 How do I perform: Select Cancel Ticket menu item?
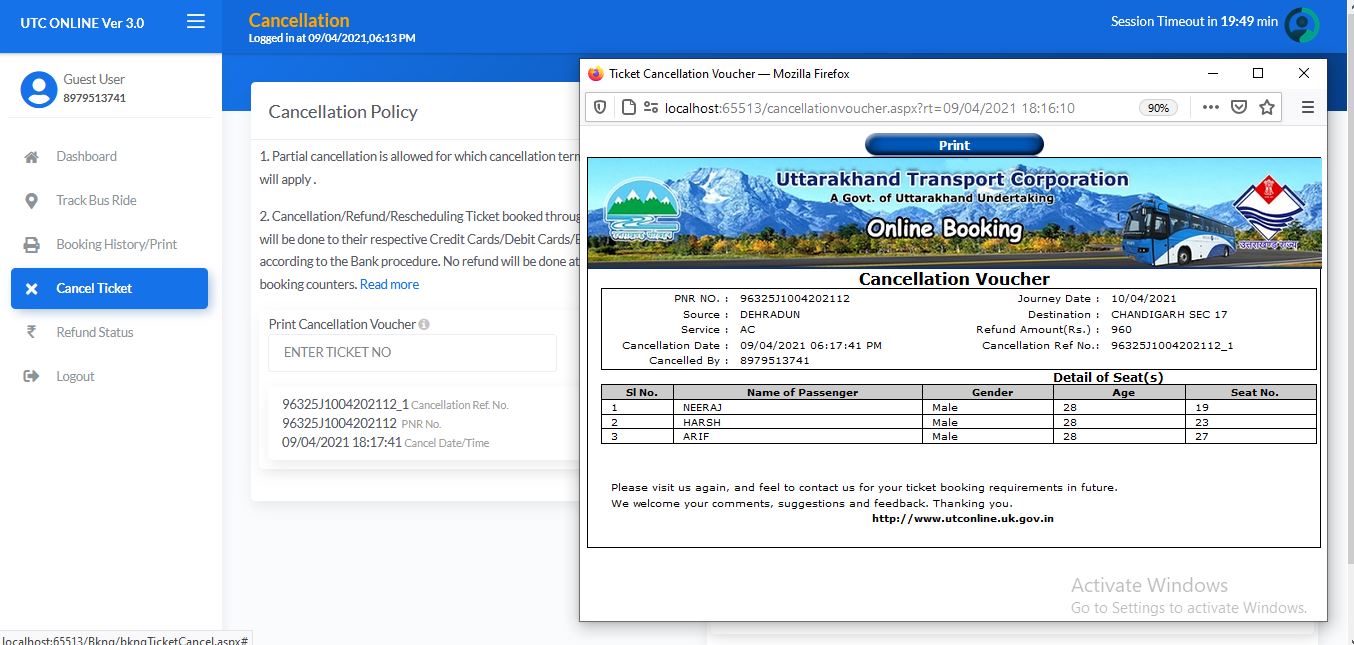click(x=110, y=288)
